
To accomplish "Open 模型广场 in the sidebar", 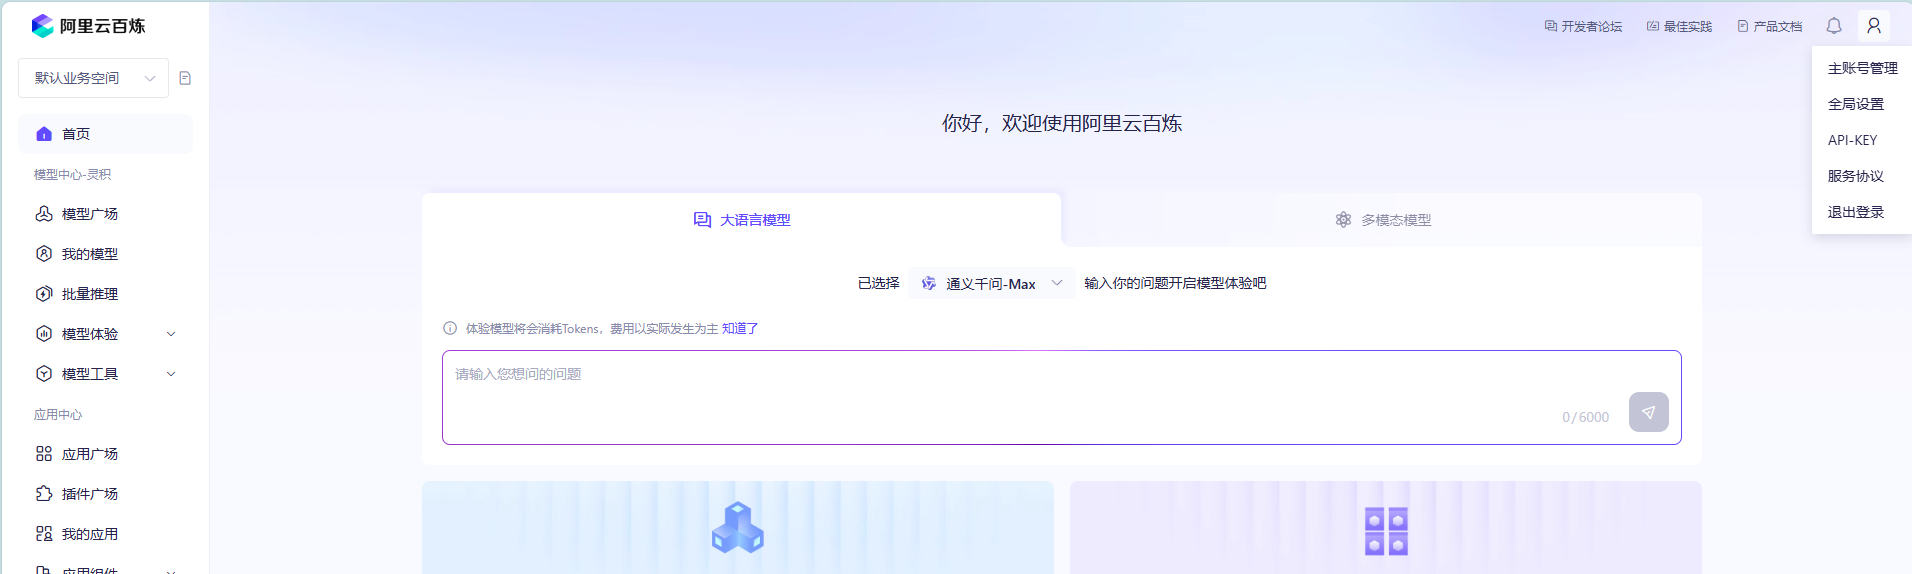I will (90, 214).
